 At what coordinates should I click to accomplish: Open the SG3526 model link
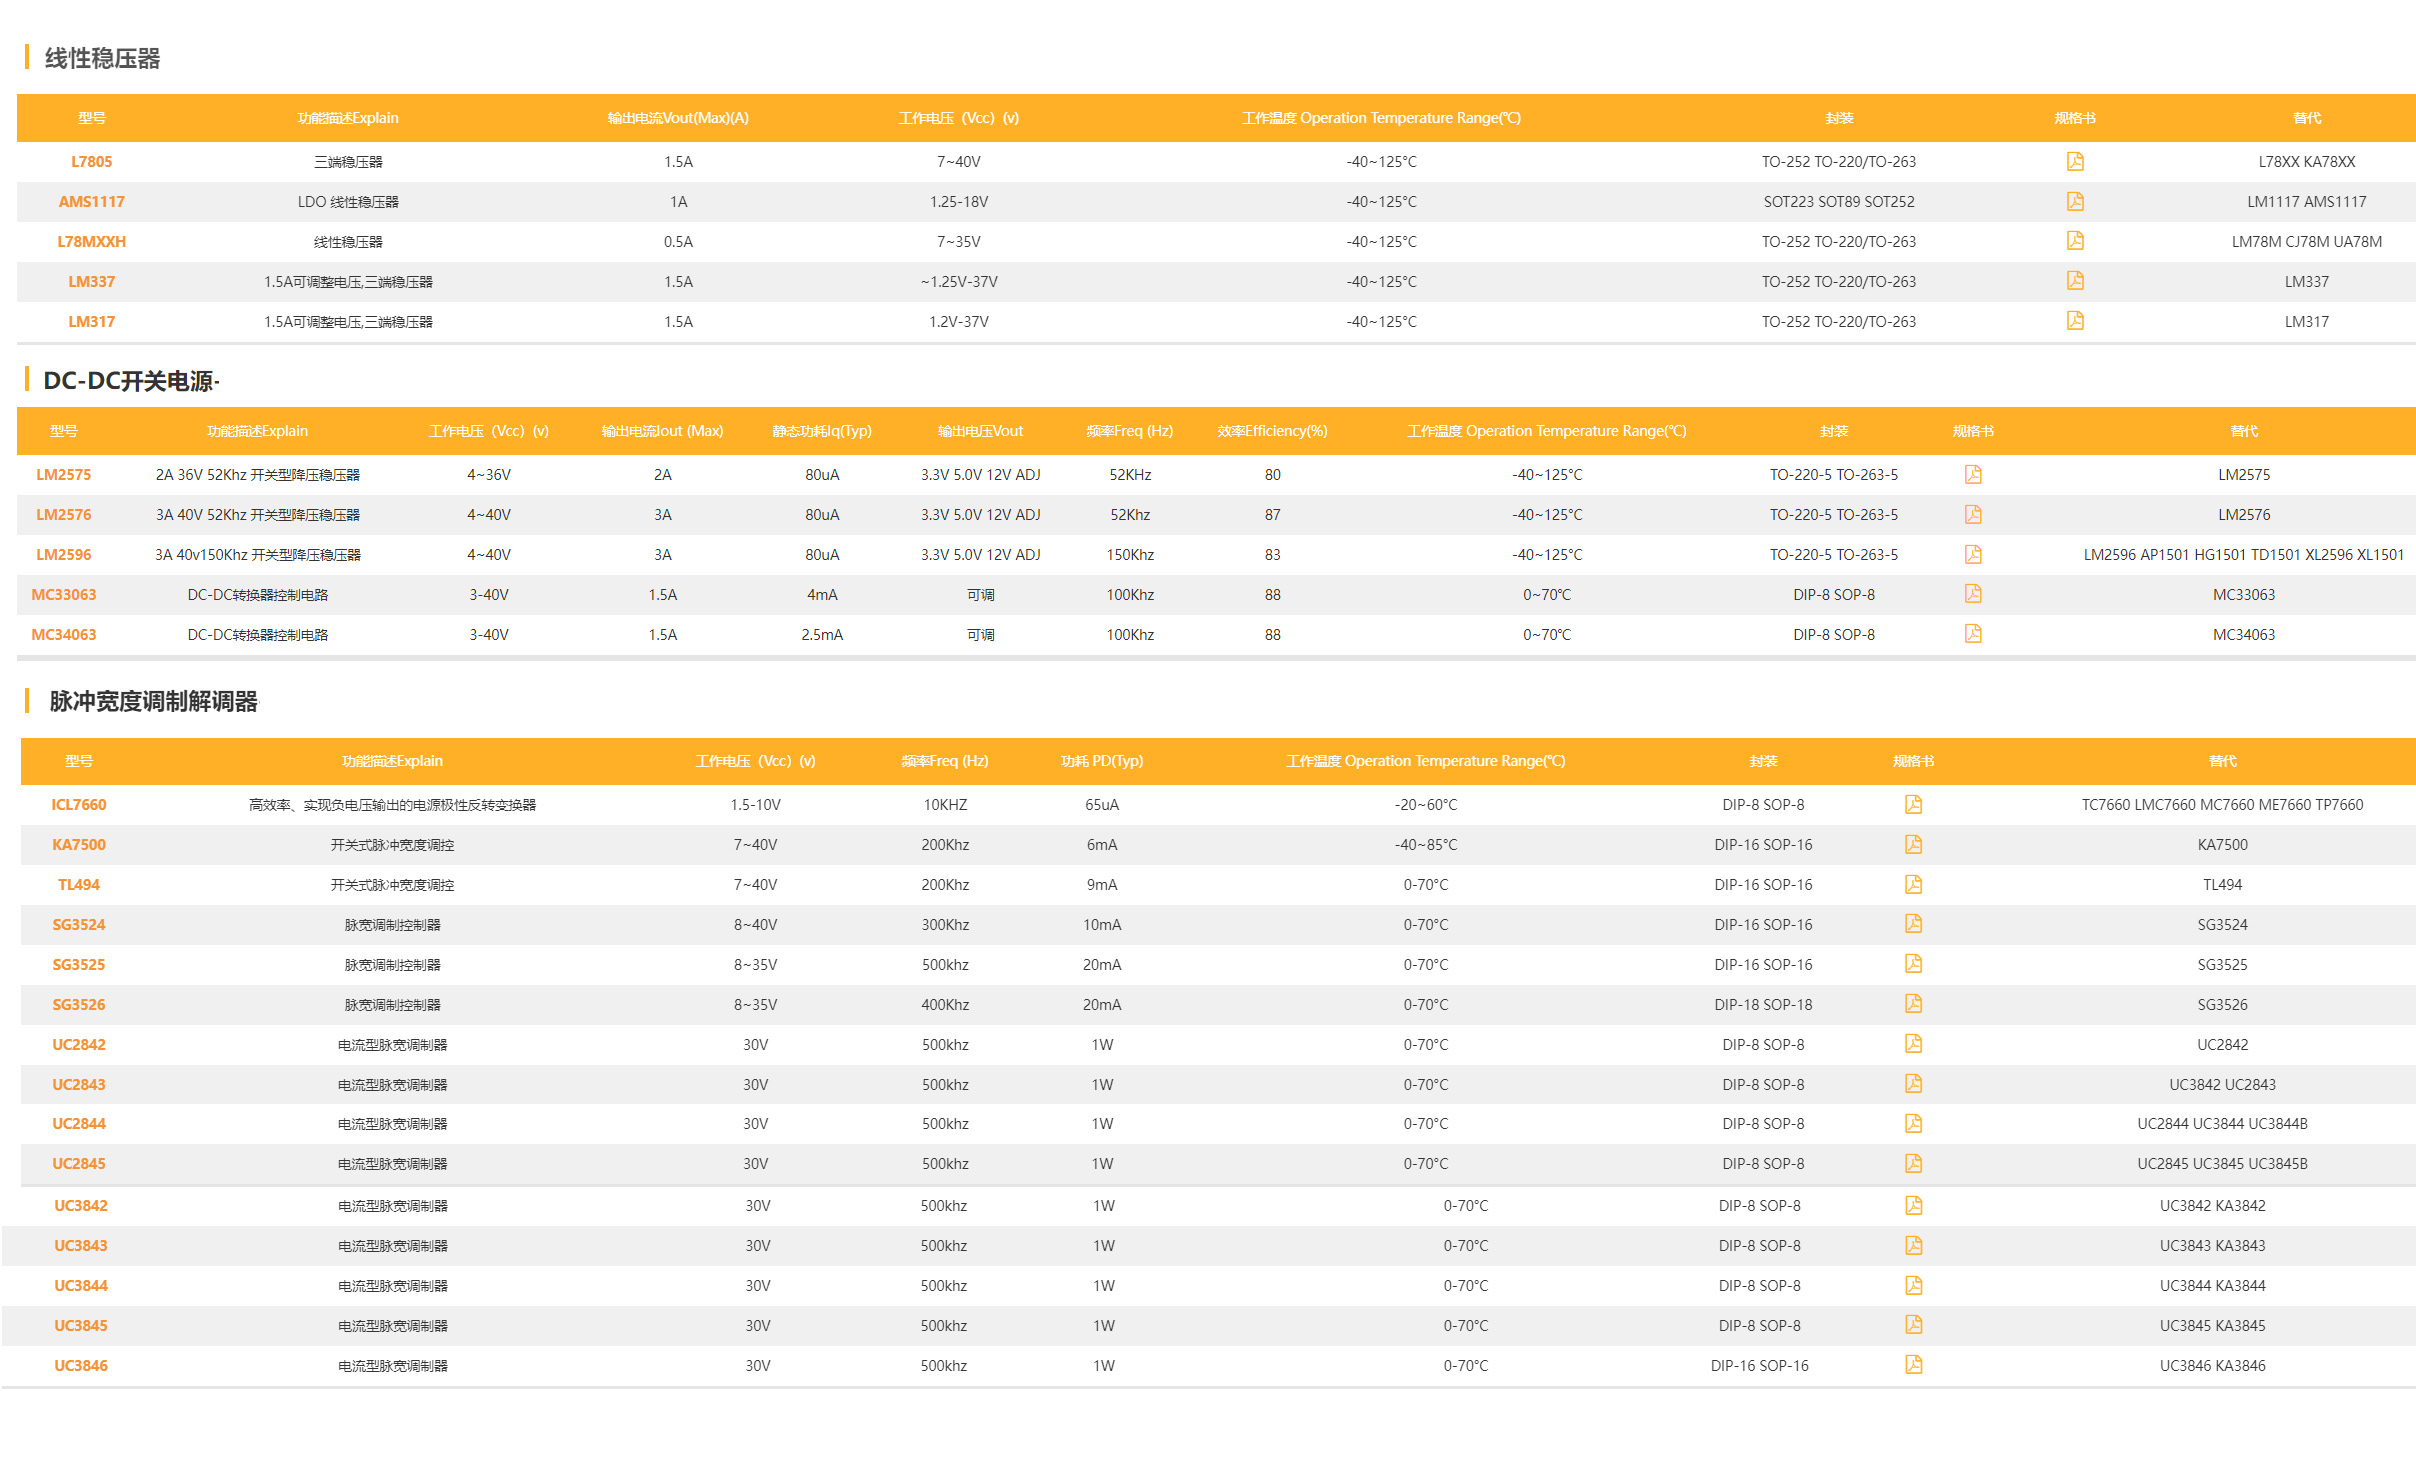(x=79, y=1005)
